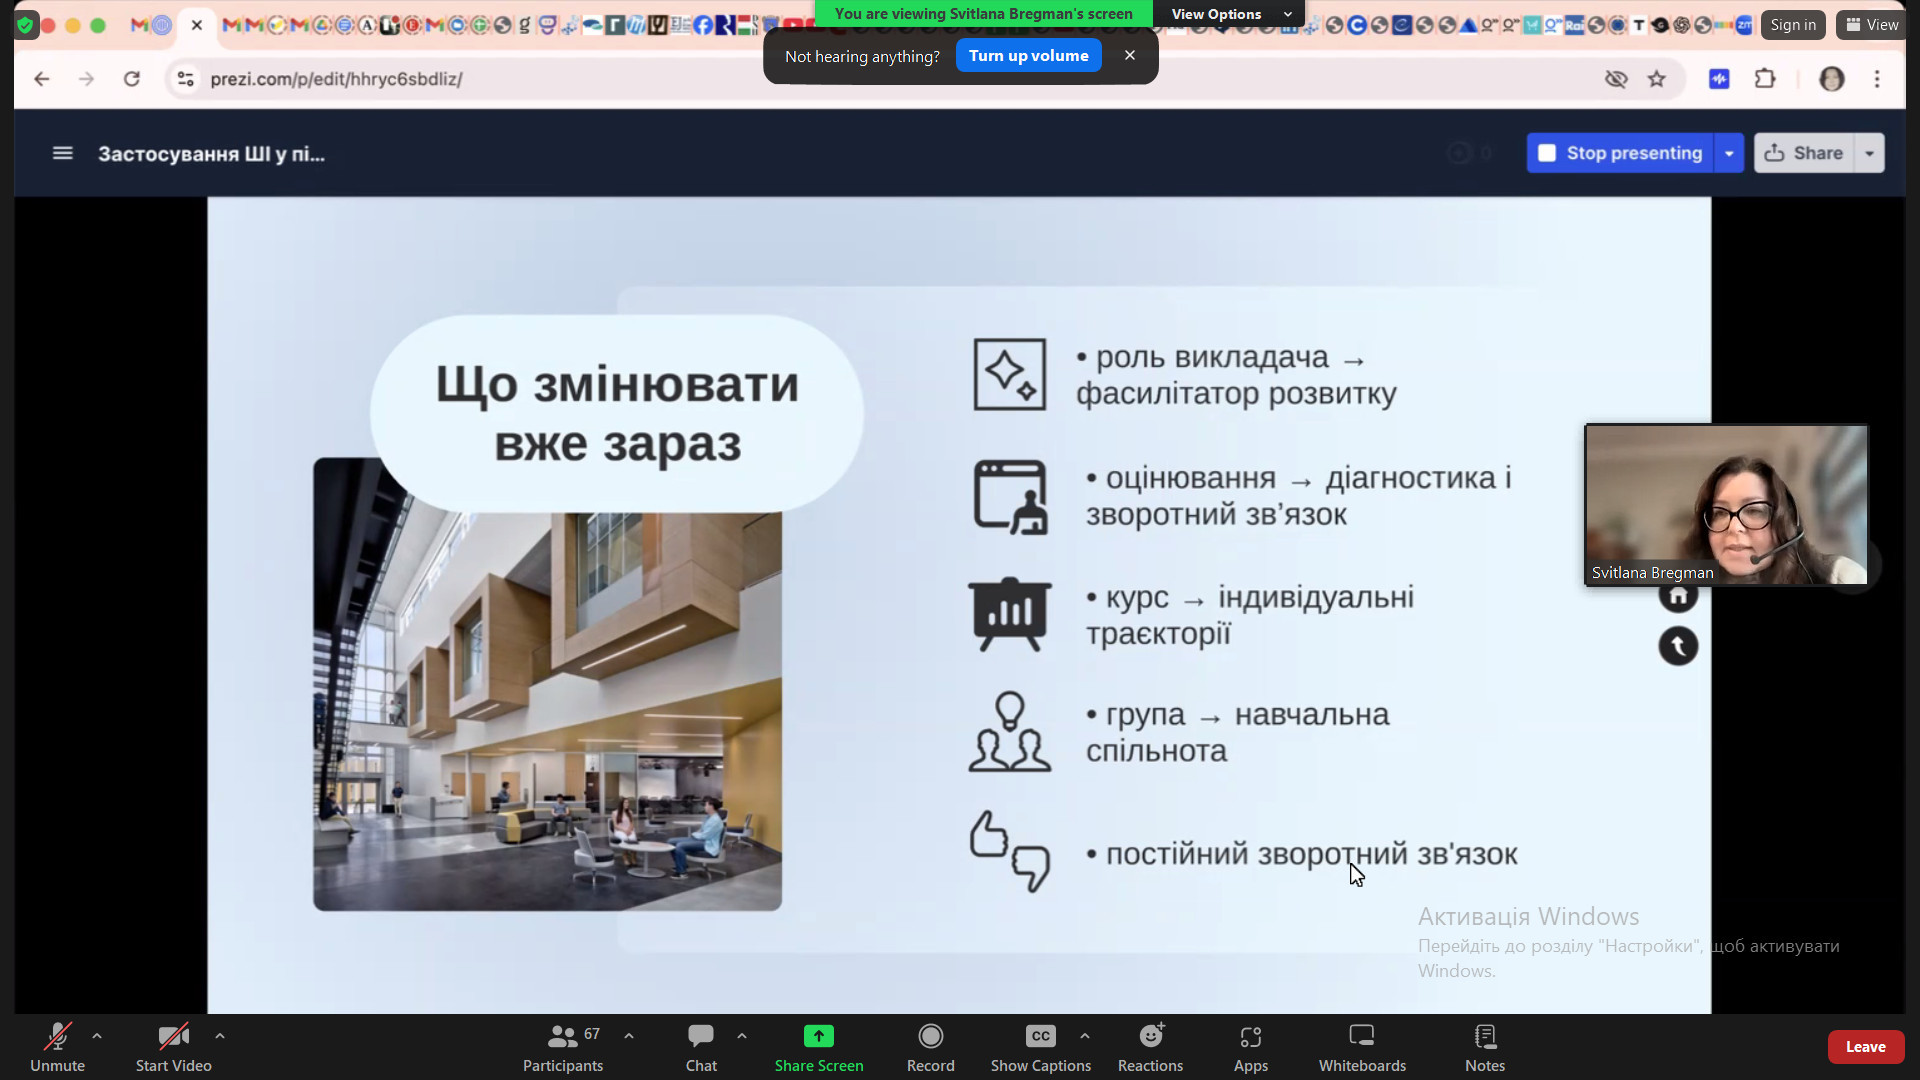Start recording with Record button
1920x1080 pixels.
930,1046
